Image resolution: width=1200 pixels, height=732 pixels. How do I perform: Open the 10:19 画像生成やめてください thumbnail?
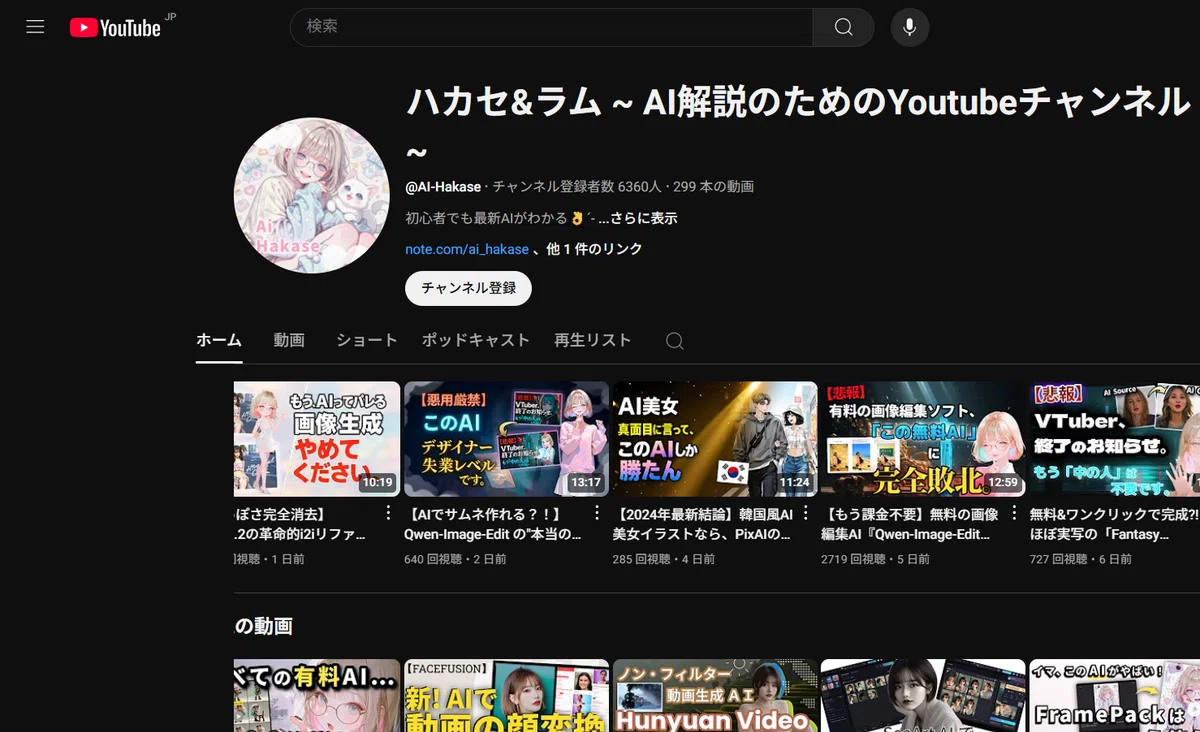click(x=317, y=439)
